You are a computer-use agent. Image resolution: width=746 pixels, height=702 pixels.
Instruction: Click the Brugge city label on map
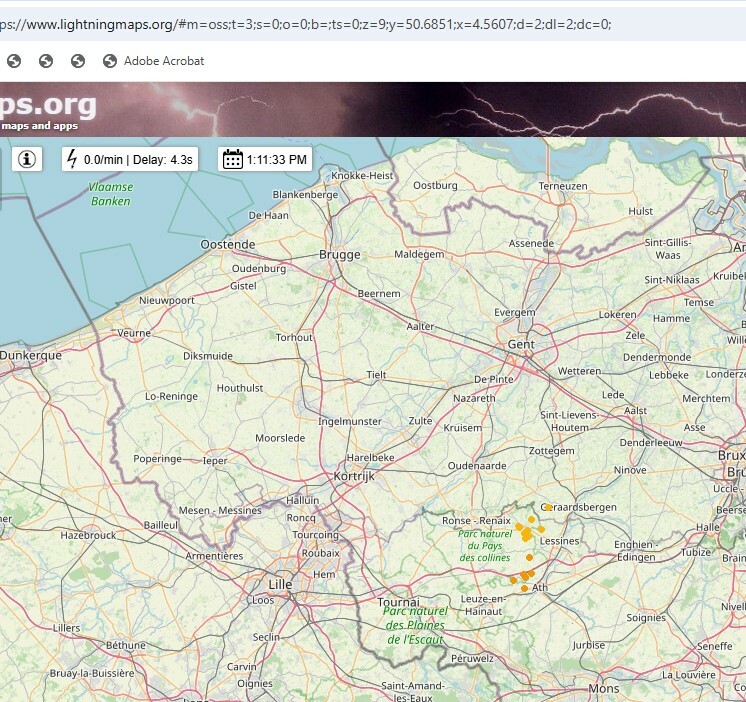339,255
